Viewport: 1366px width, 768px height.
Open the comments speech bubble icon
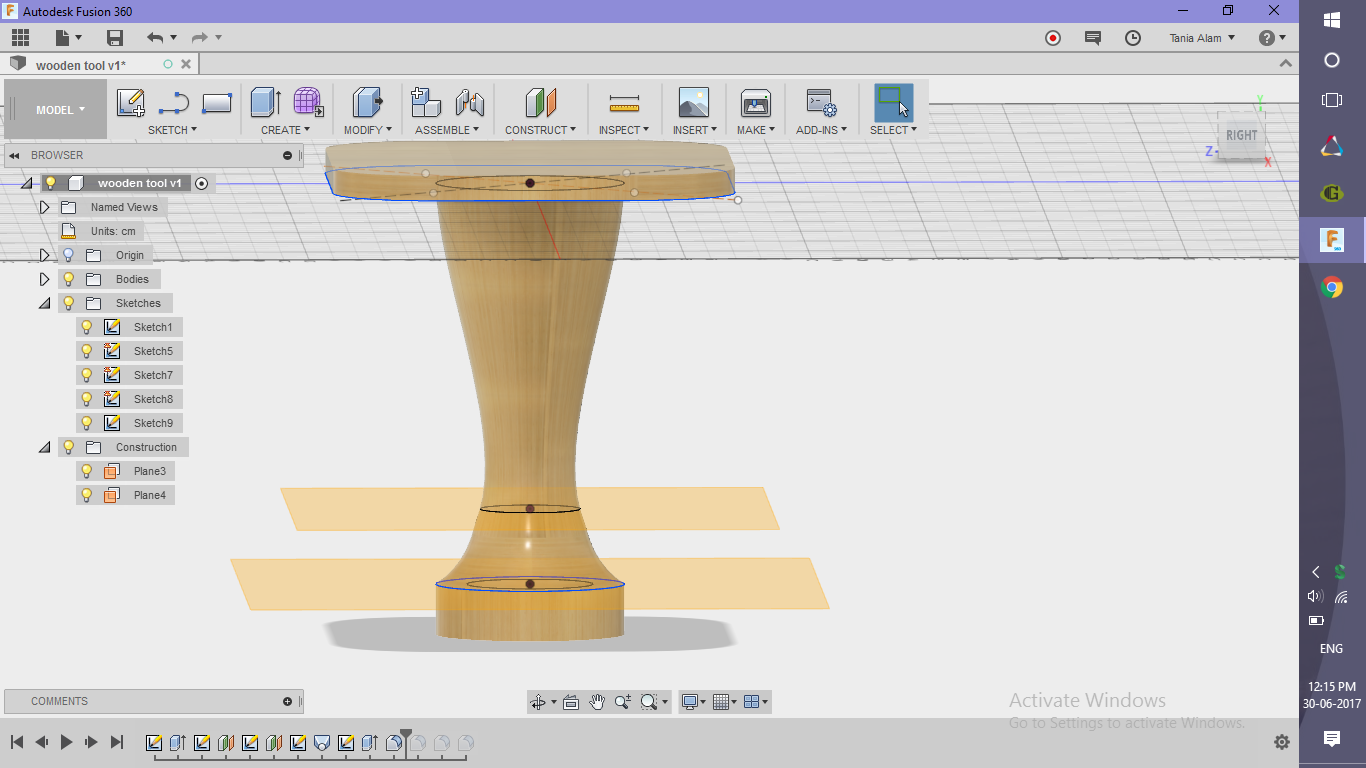(1093, 38)
